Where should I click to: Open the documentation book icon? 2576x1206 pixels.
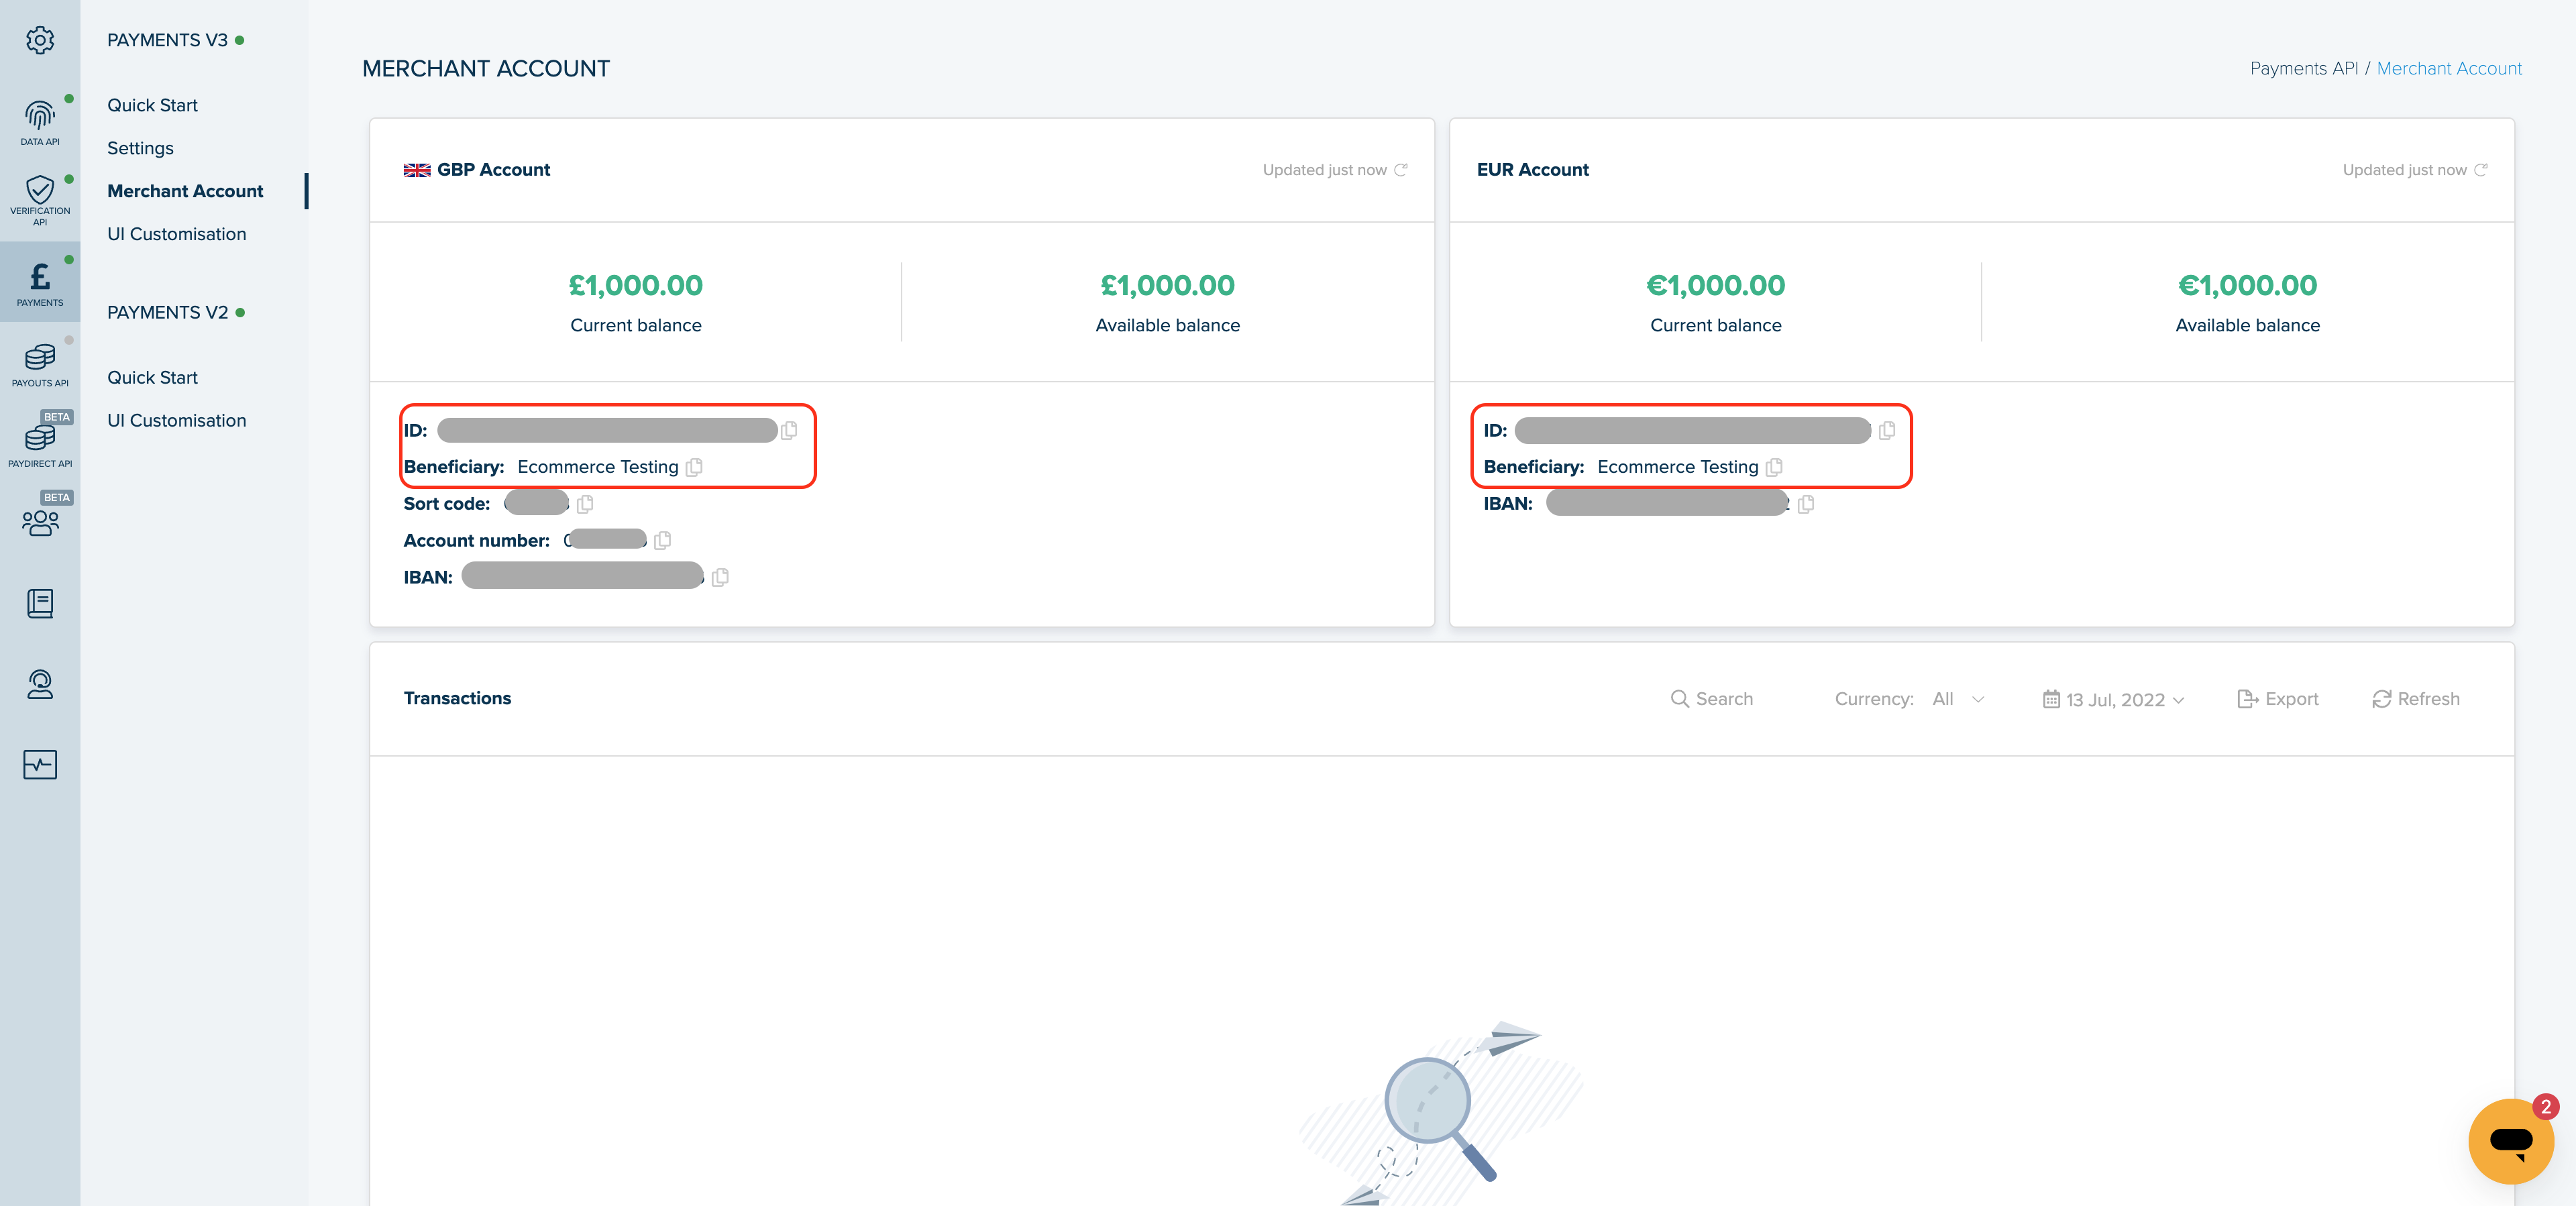click(x=40, y=604)
